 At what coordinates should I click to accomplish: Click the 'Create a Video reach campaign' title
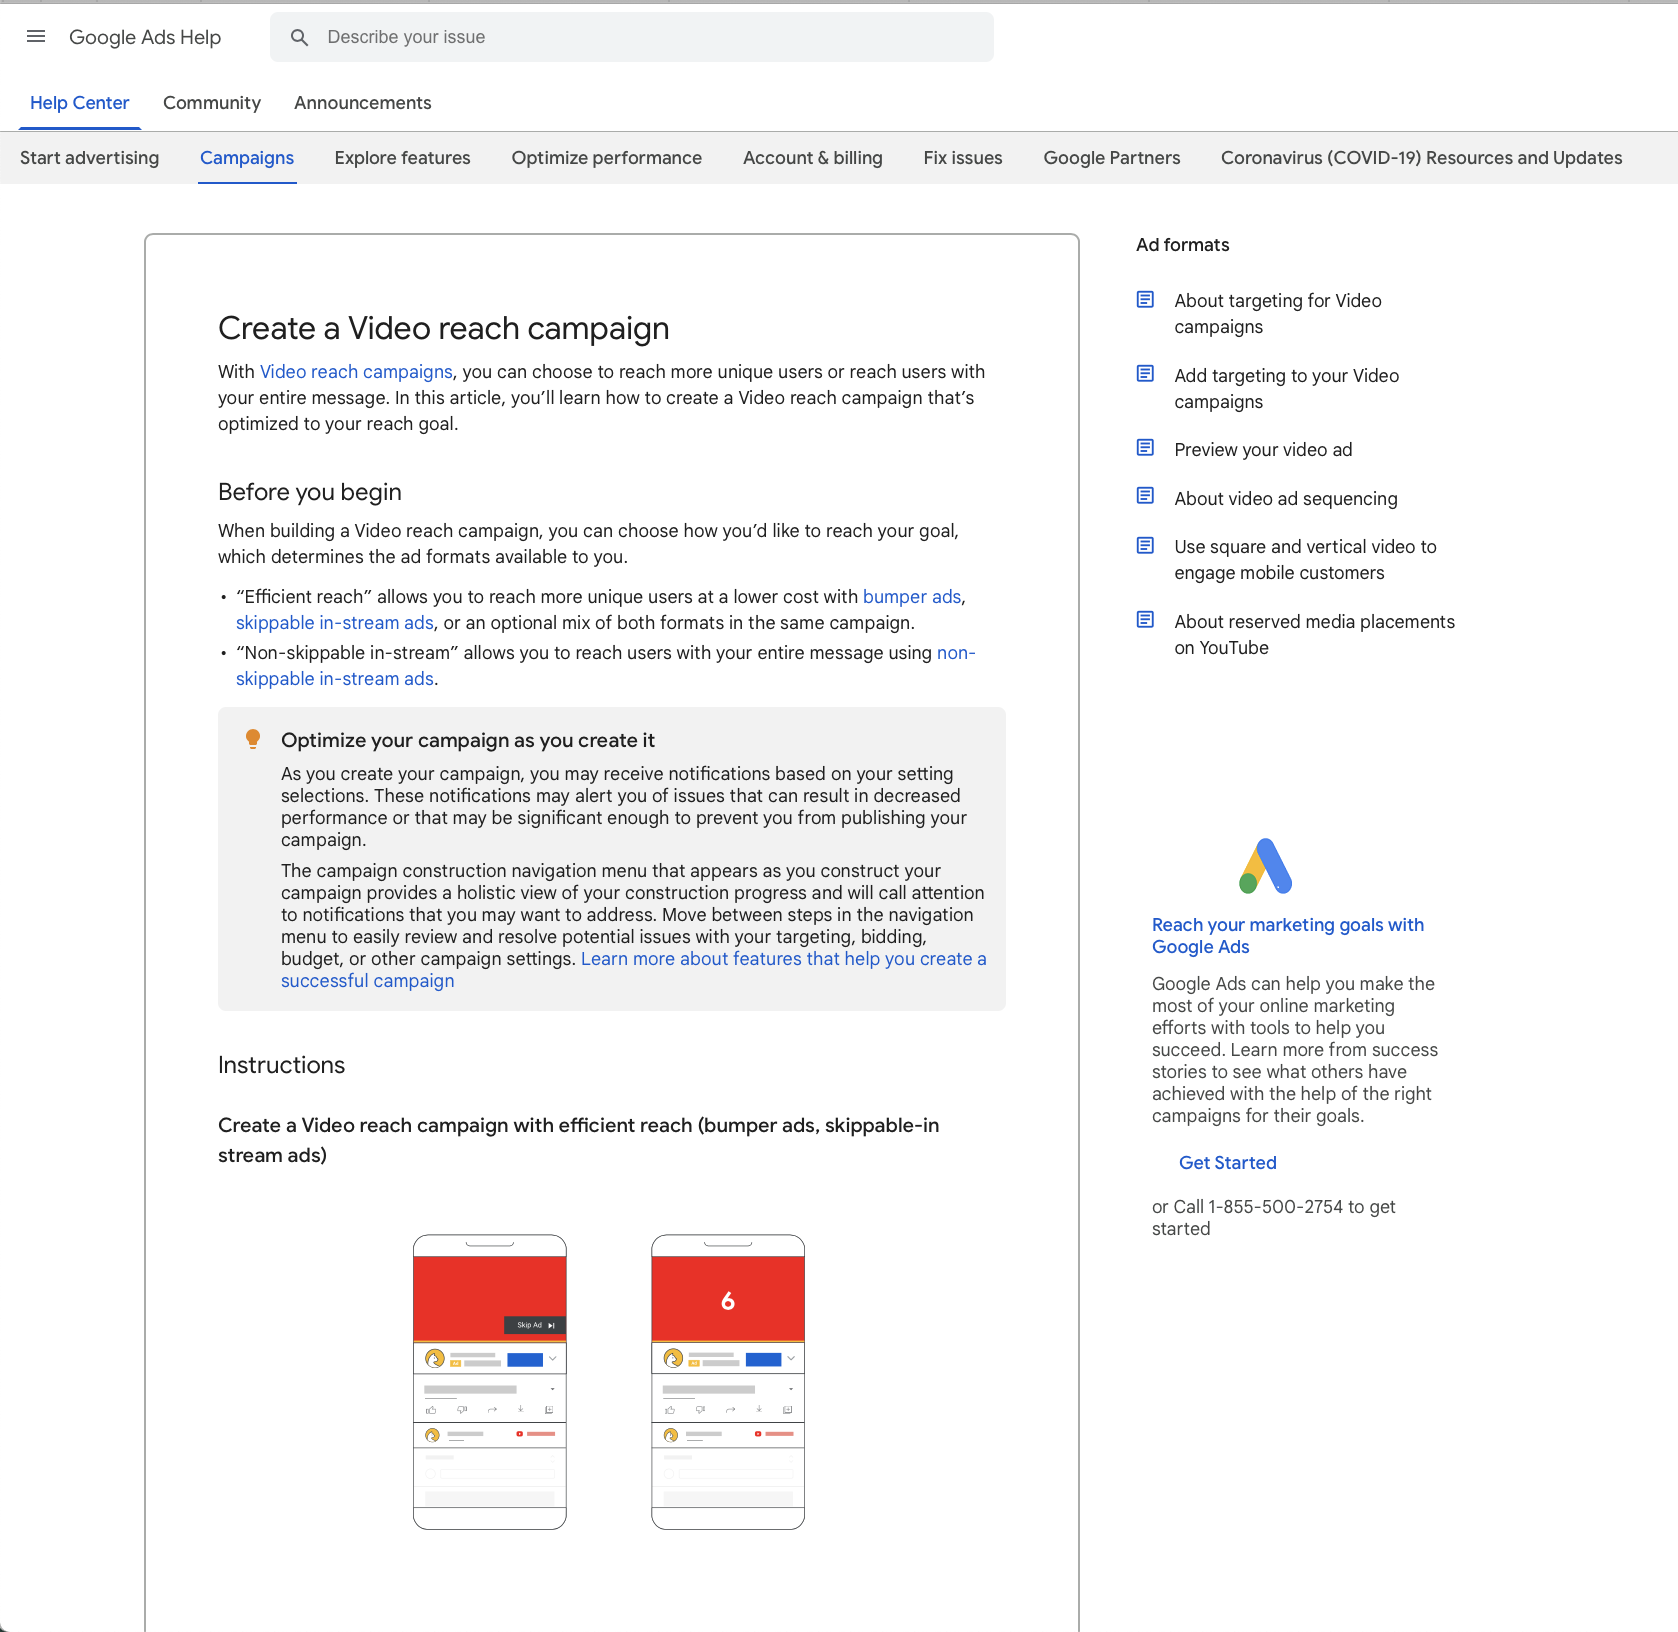point(444,328)
